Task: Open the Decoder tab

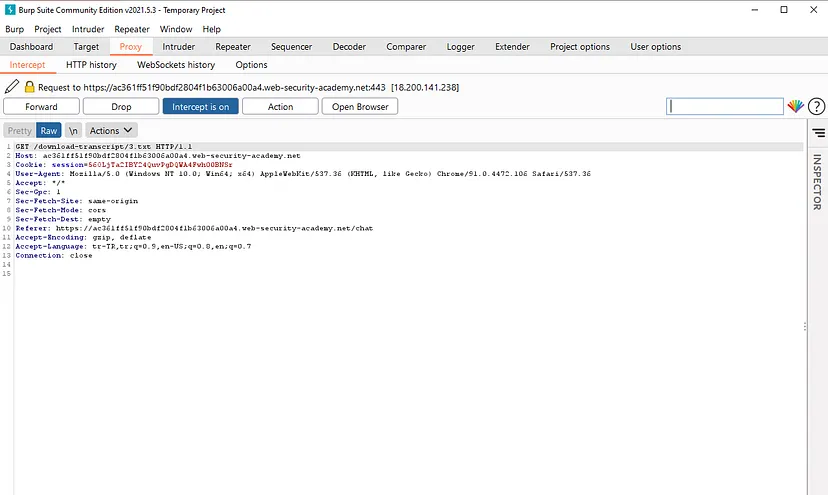Action: coord(349,46)
